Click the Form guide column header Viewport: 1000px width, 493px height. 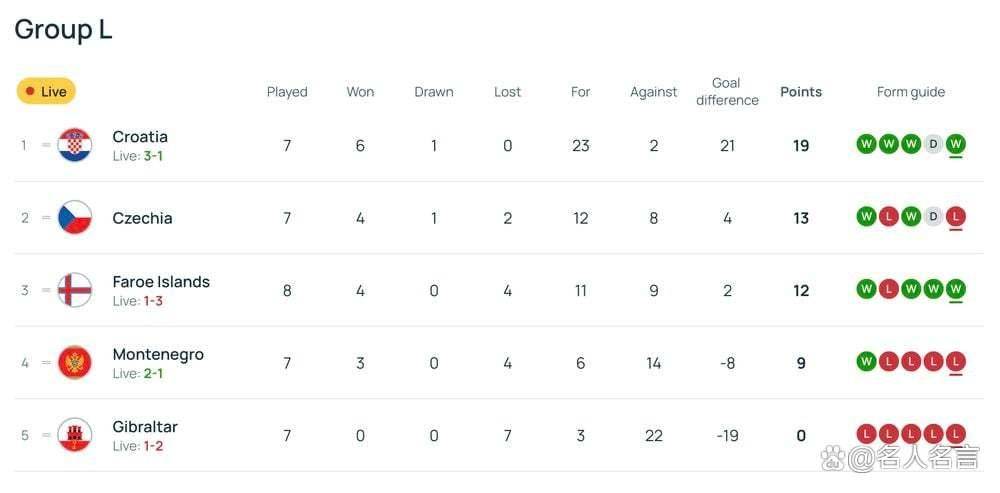[911, 92]
